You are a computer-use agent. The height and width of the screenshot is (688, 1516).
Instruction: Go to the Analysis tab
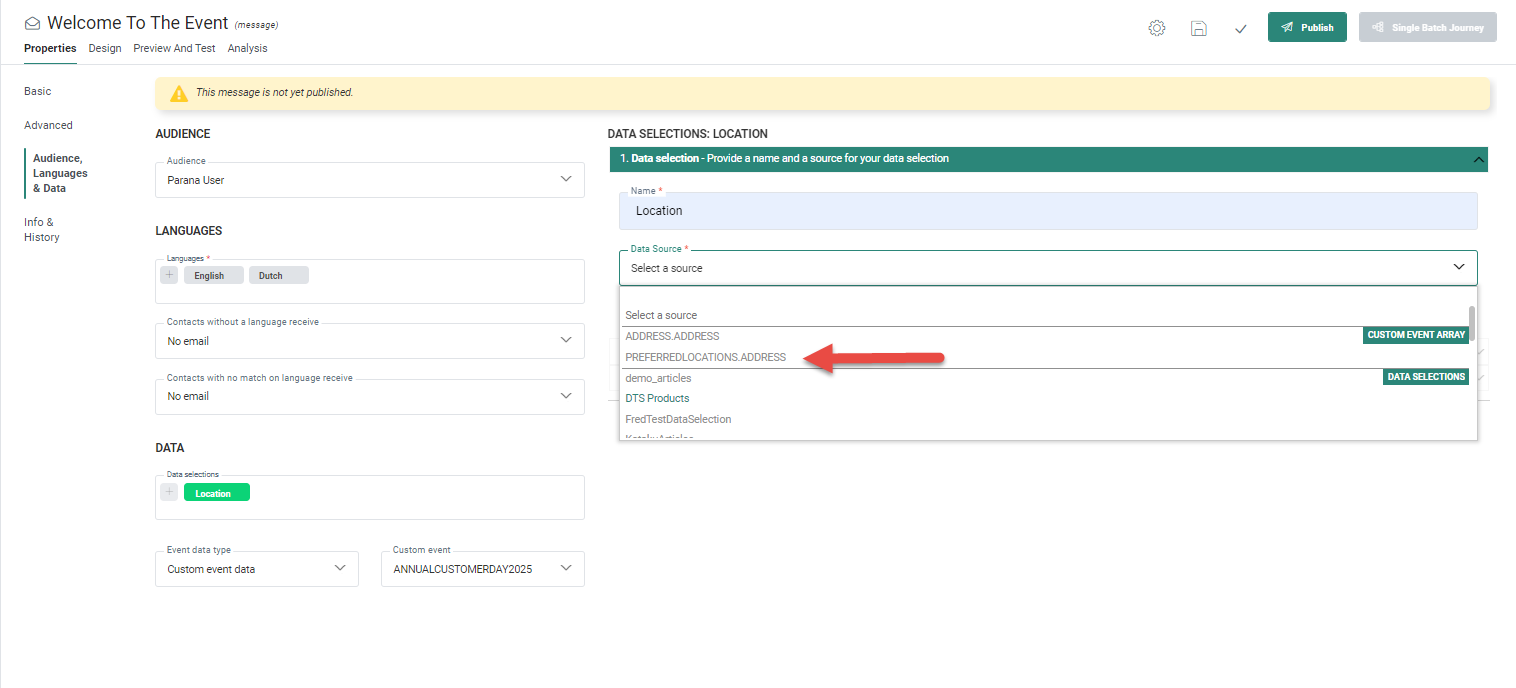click(247, 48)
